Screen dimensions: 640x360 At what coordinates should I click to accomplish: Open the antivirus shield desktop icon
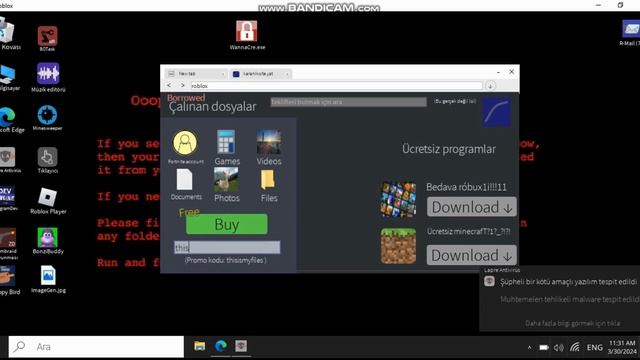[x=7, y=157]
